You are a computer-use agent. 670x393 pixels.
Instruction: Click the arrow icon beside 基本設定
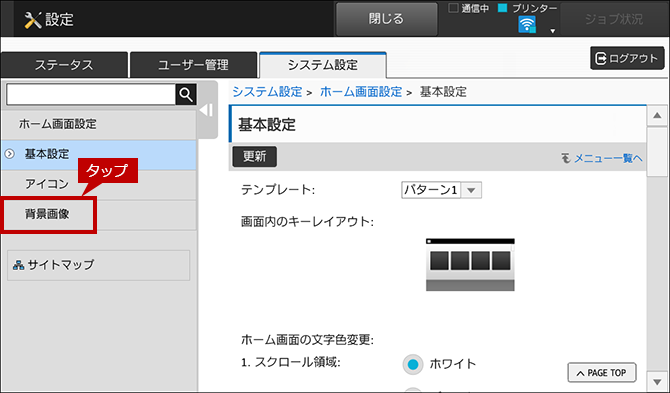[x=9, y=154]
